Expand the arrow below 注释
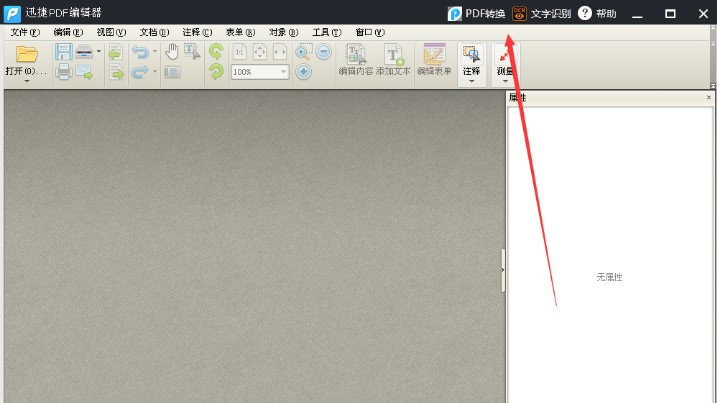 tap(471, 81)
